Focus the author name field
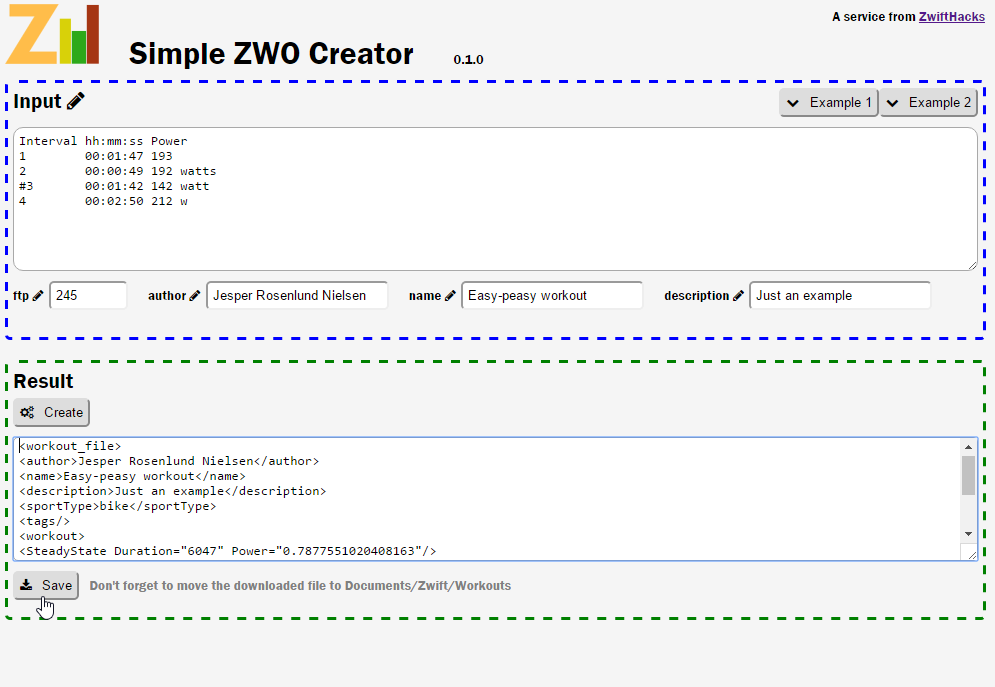 point(297,296)
